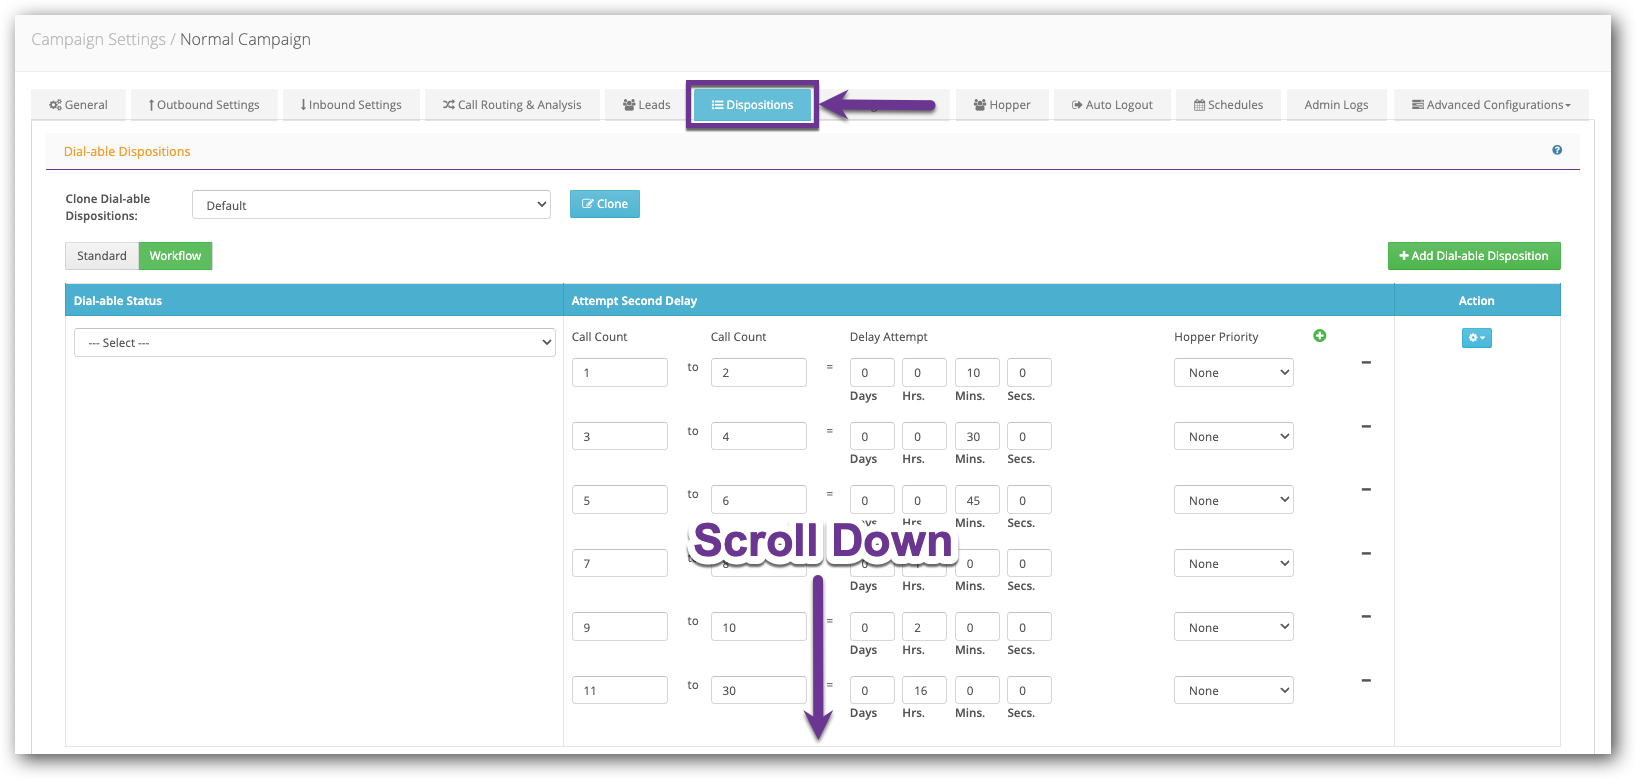Open Call Routing & Analysis tab
1636x779 pixels.
pyautogui.click(x=512, y=105)
